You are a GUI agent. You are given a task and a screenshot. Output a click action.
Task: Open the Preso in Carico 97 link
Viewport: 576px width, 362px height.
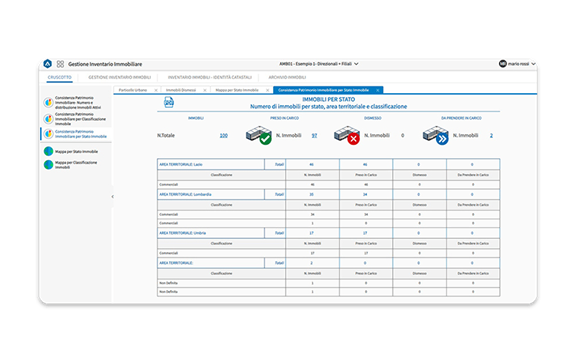point(314,136)
